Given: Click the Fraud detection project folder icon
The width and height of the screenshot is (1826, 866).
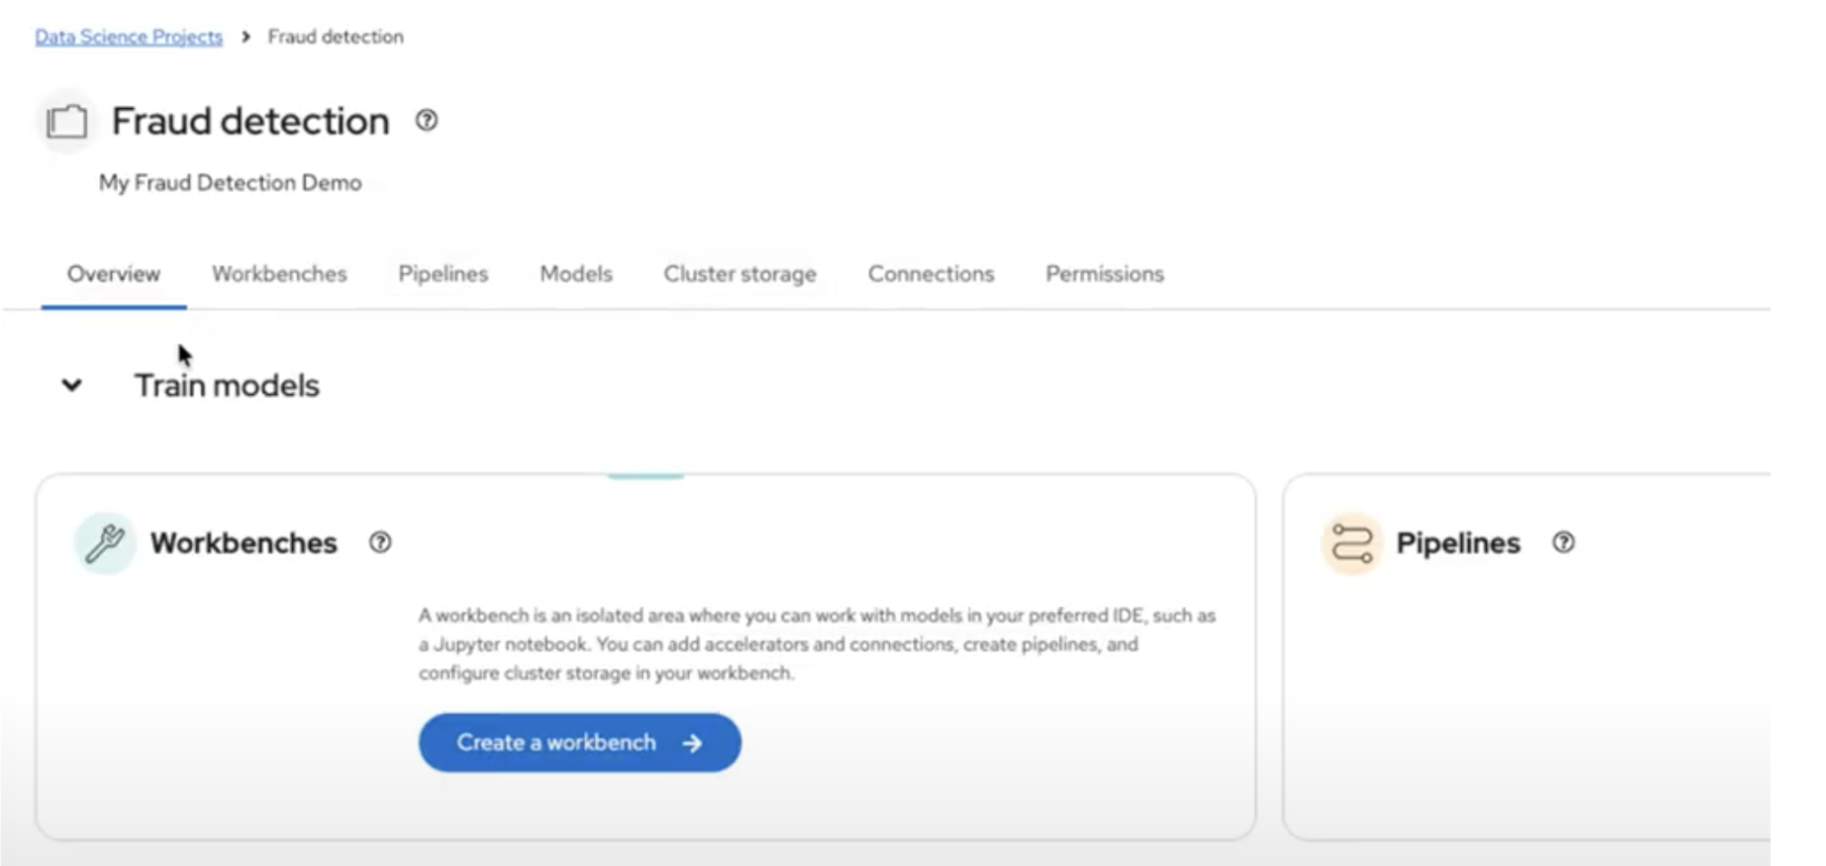Looking at the screenshot, I should point(67,122).
